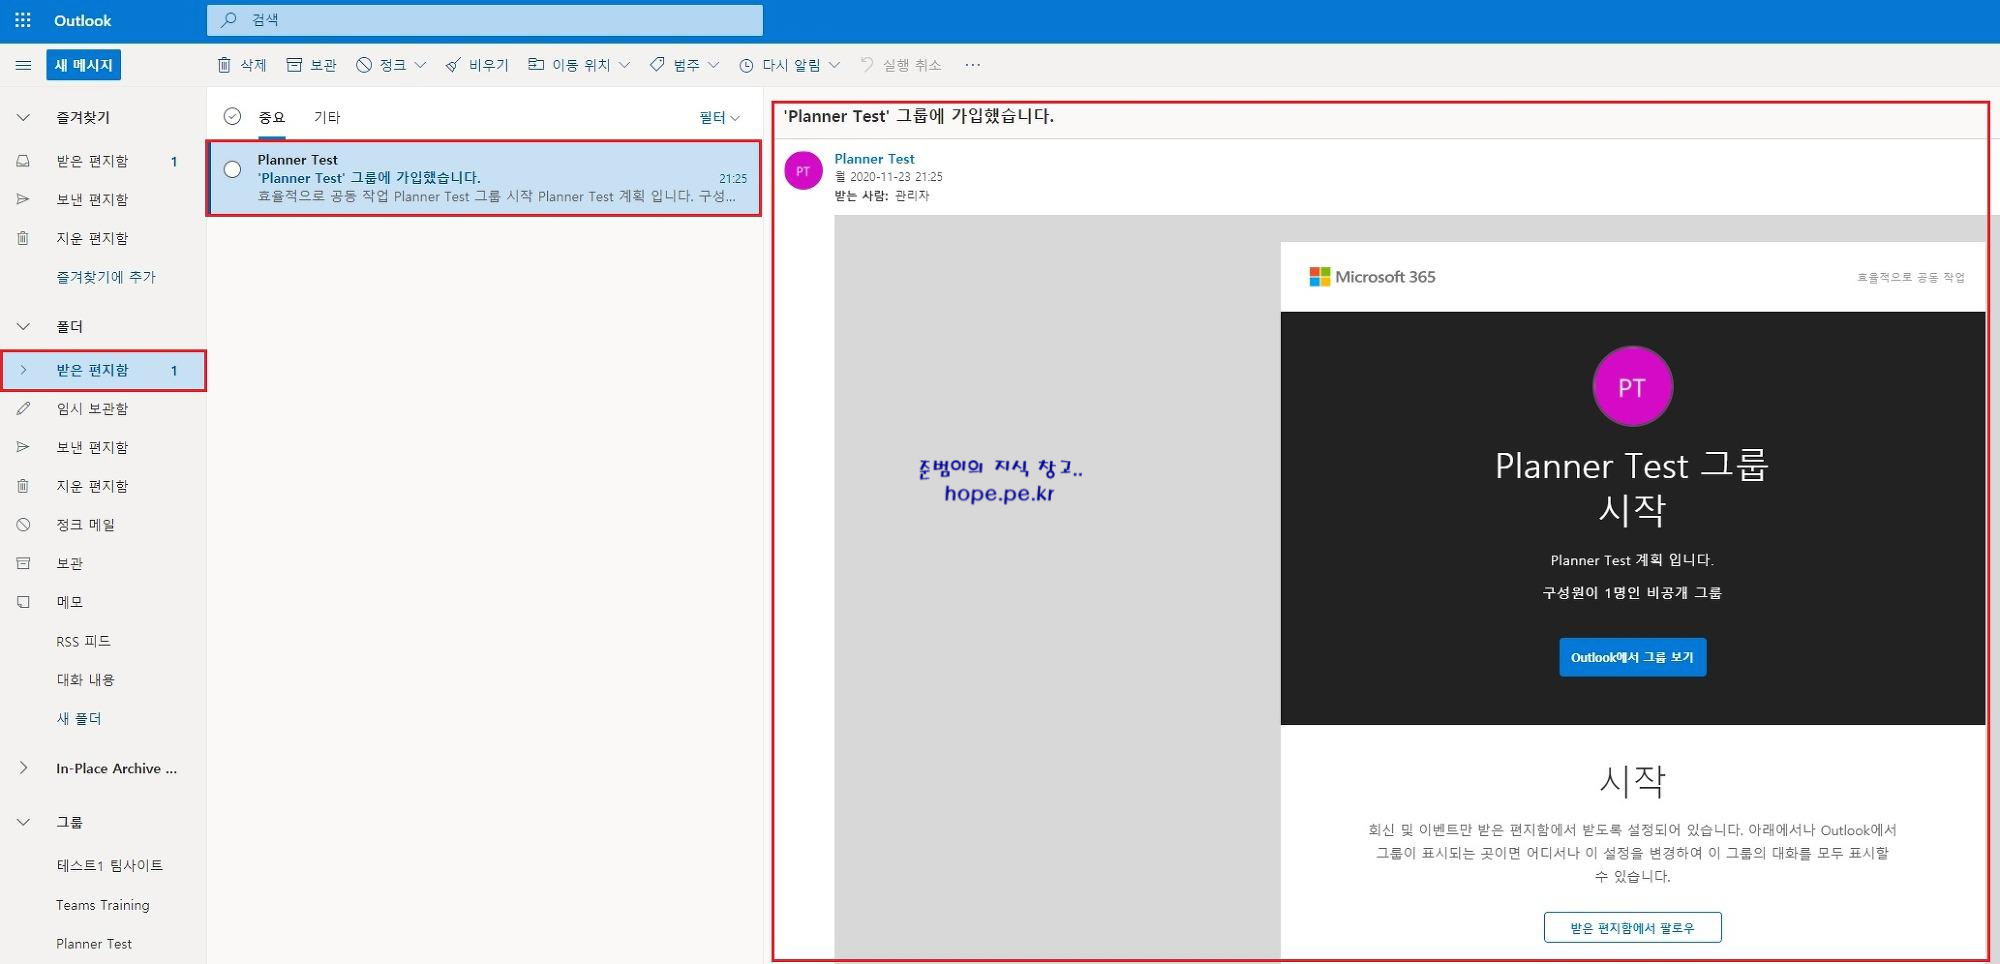The width and height of the screenshot is (2000, 964).
Task: Click the 메모 note icon
Action: (23, 602)
